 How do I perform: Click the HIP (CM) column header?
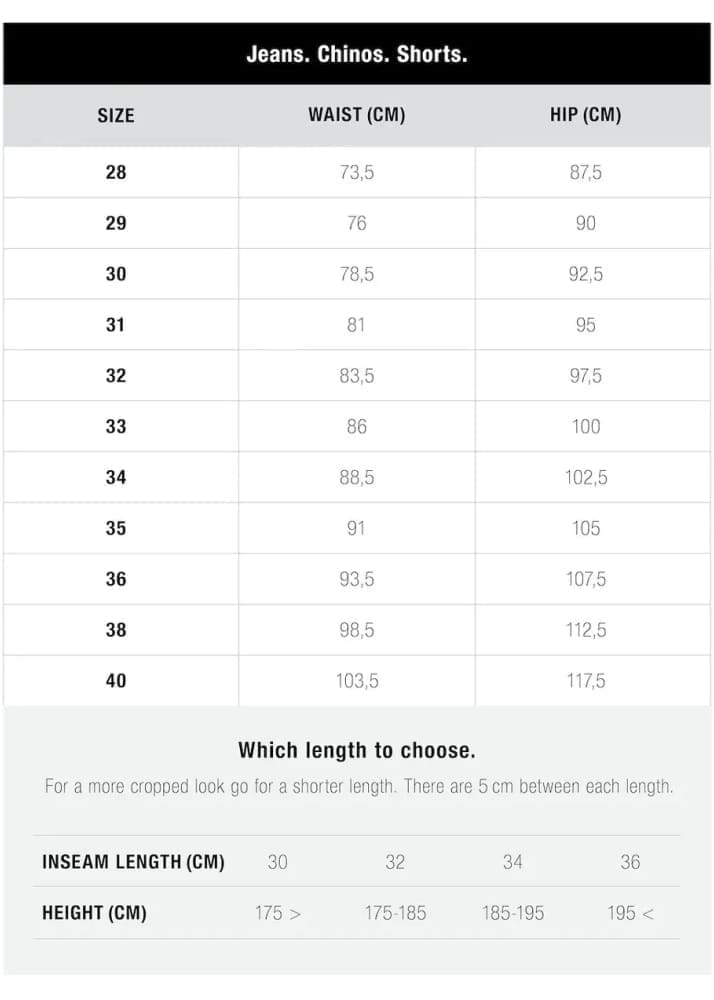tap(586, 115)
